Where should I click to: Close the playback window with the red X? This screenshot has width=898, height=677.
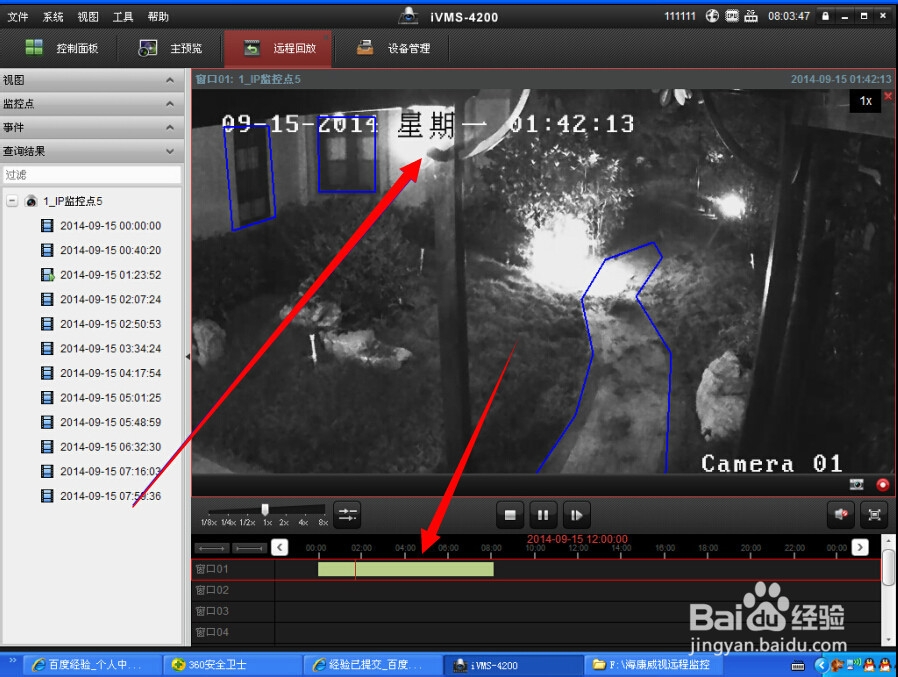[888, 96]
